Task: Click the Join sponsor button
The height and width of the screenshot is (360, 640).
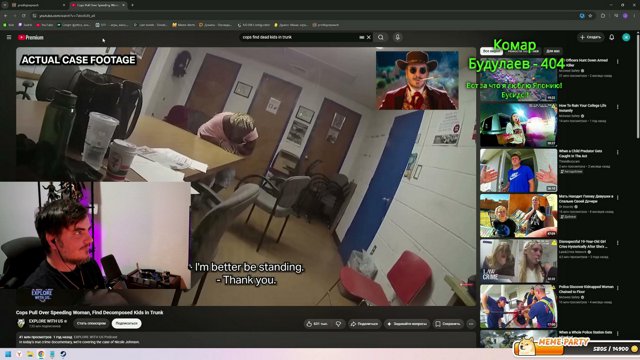Action: point(91,323)
